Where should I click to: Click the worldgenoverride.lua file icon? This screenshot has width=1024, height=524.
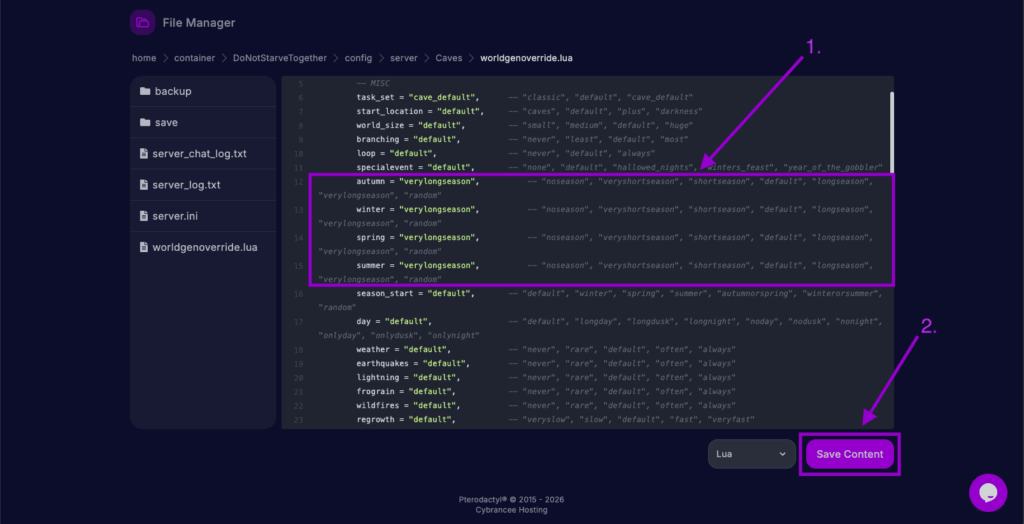point(144,247)
